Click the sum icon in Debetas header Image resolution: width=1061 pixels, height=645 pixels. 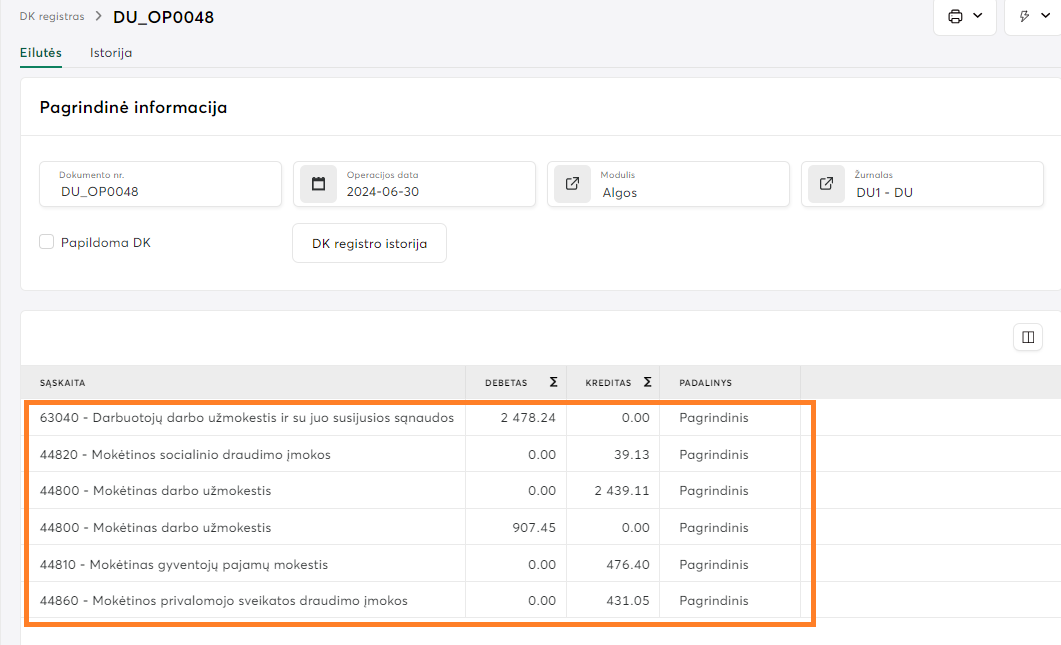(553, 382)
